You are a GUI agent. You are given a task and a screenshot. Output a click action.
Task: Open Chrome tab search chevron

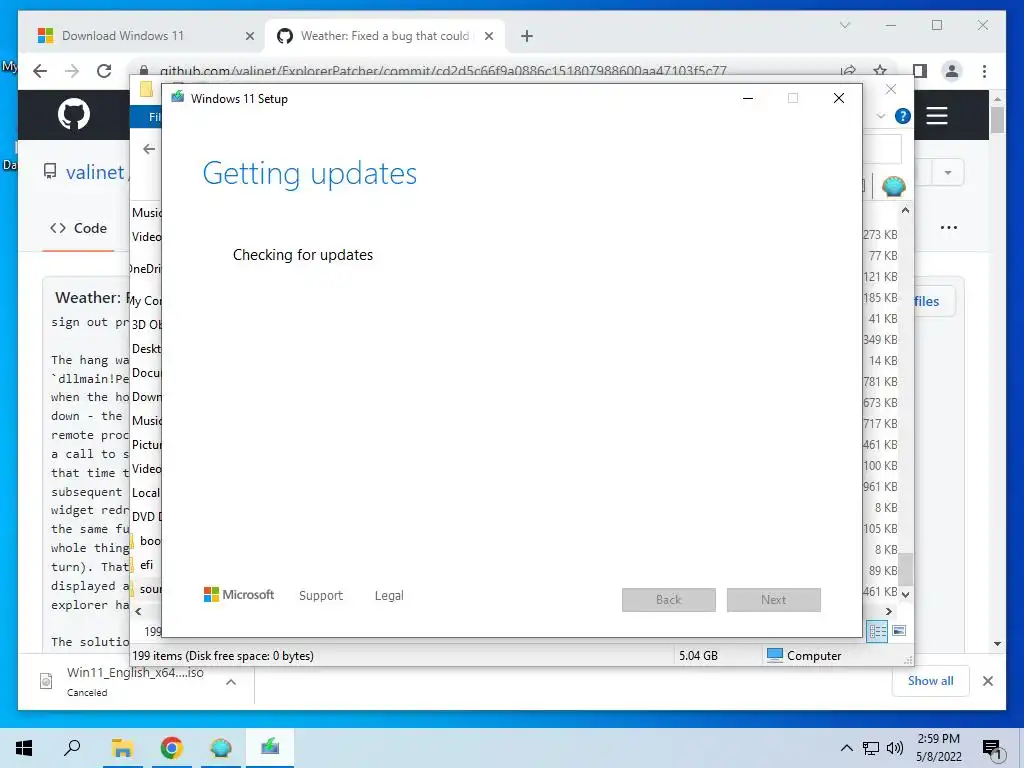844,25
